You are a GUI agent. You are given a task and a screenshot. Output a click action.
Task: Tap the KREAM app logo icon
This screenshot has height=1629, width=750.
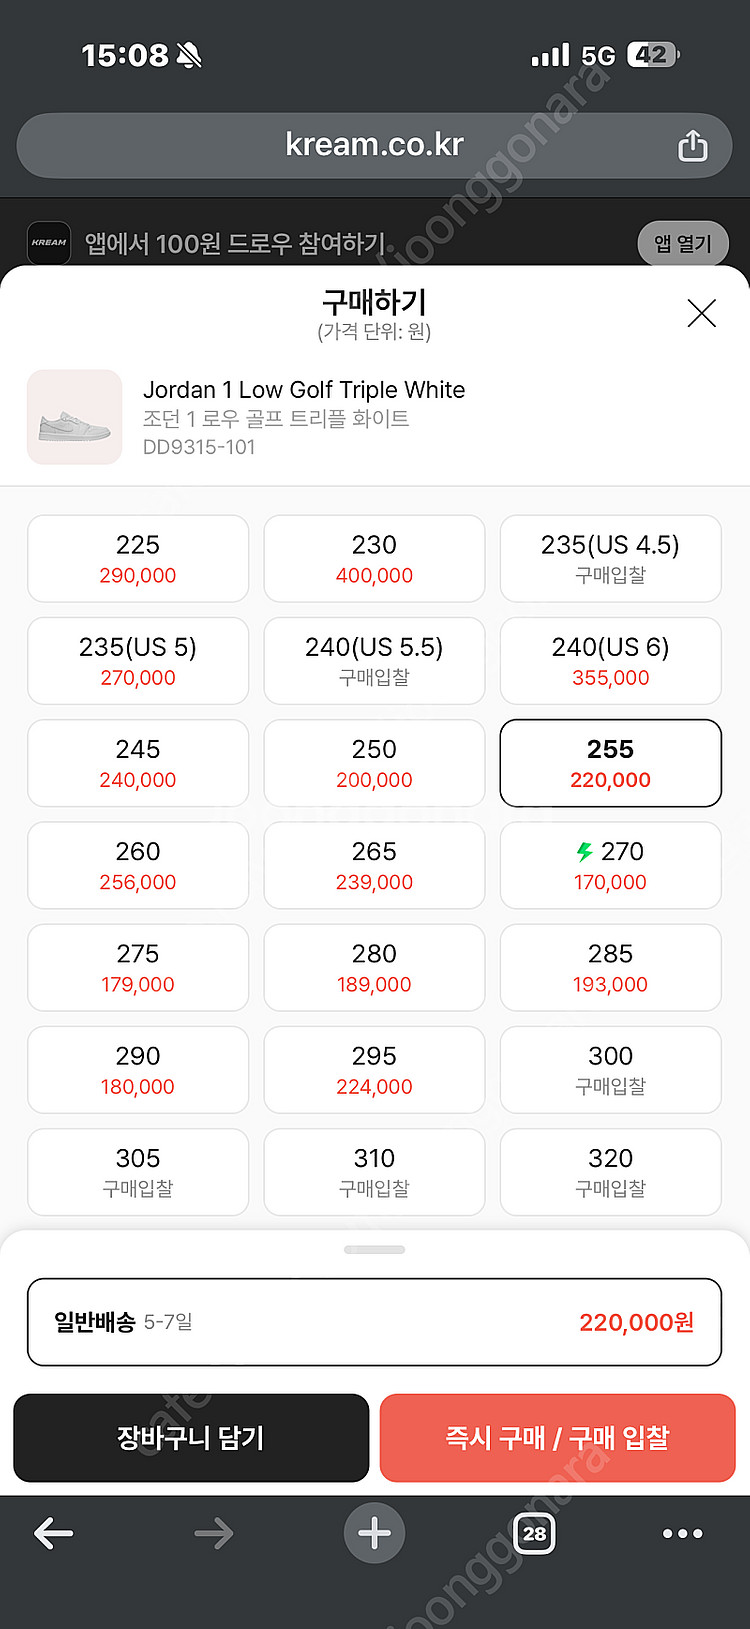(48, 243)
